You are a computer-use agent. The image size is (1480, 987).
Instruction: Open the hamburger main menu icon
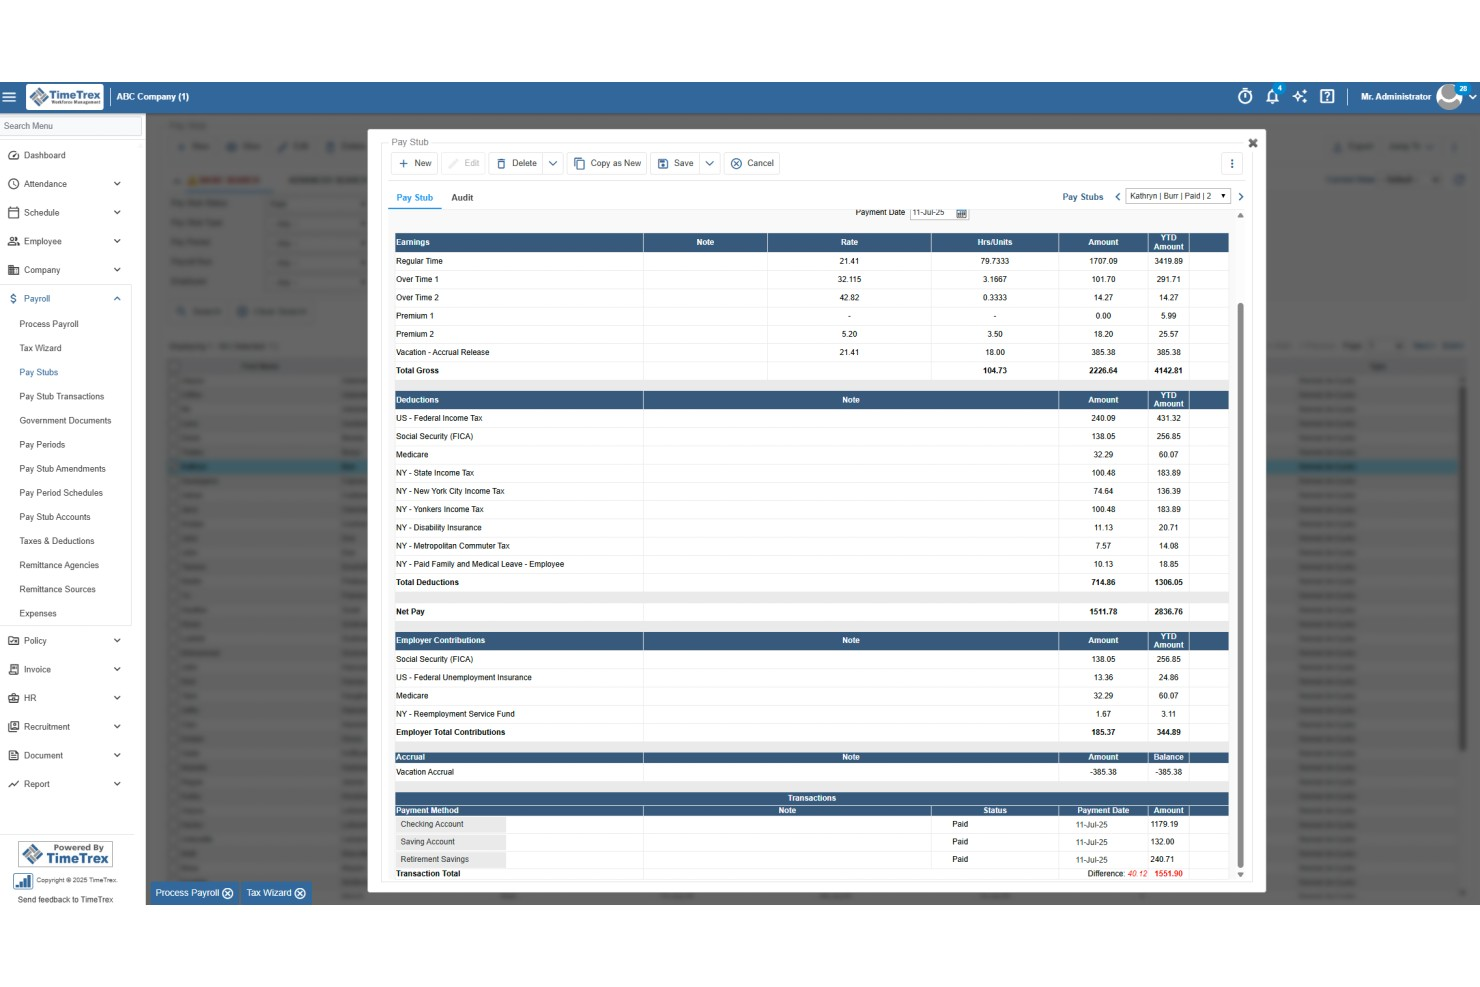click(9, 97)
